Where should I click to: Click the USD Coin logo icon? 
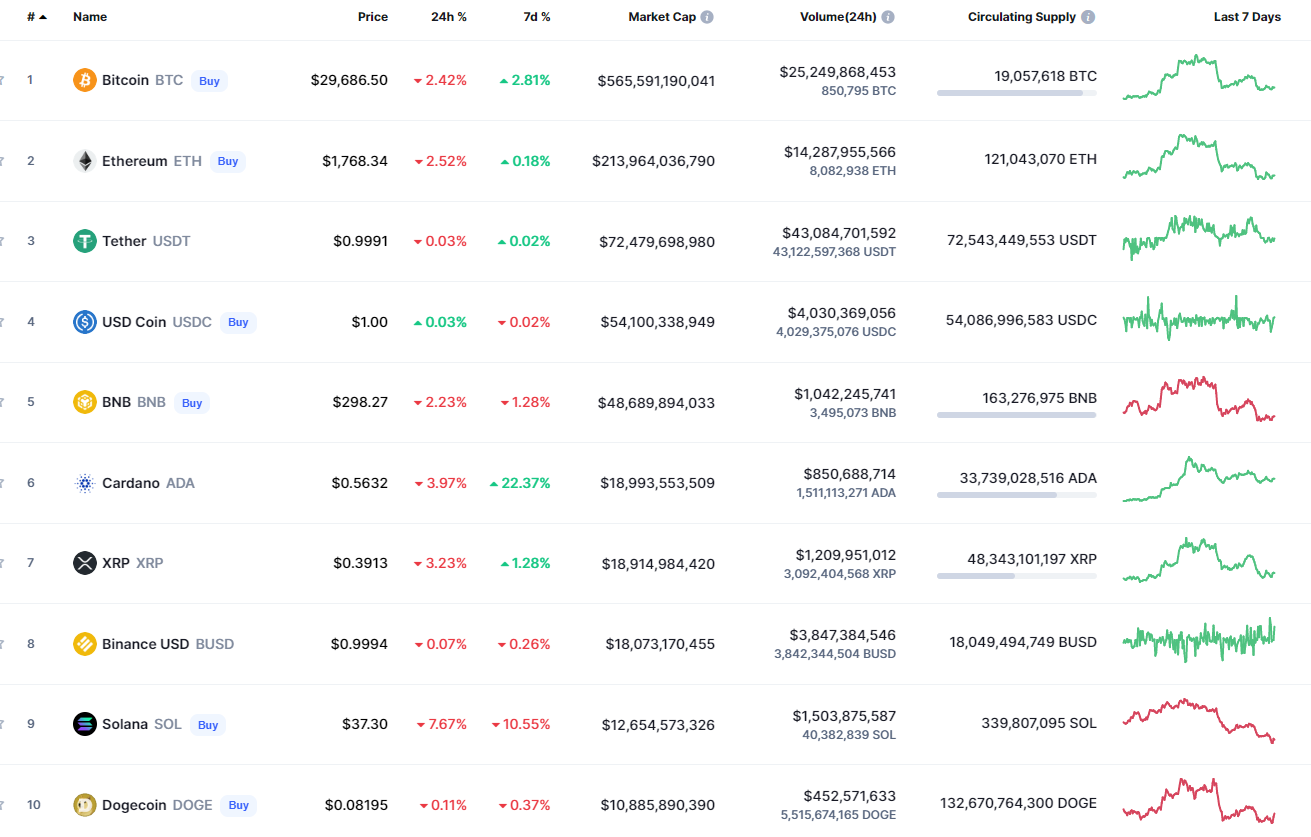click(x=85, y=322)
